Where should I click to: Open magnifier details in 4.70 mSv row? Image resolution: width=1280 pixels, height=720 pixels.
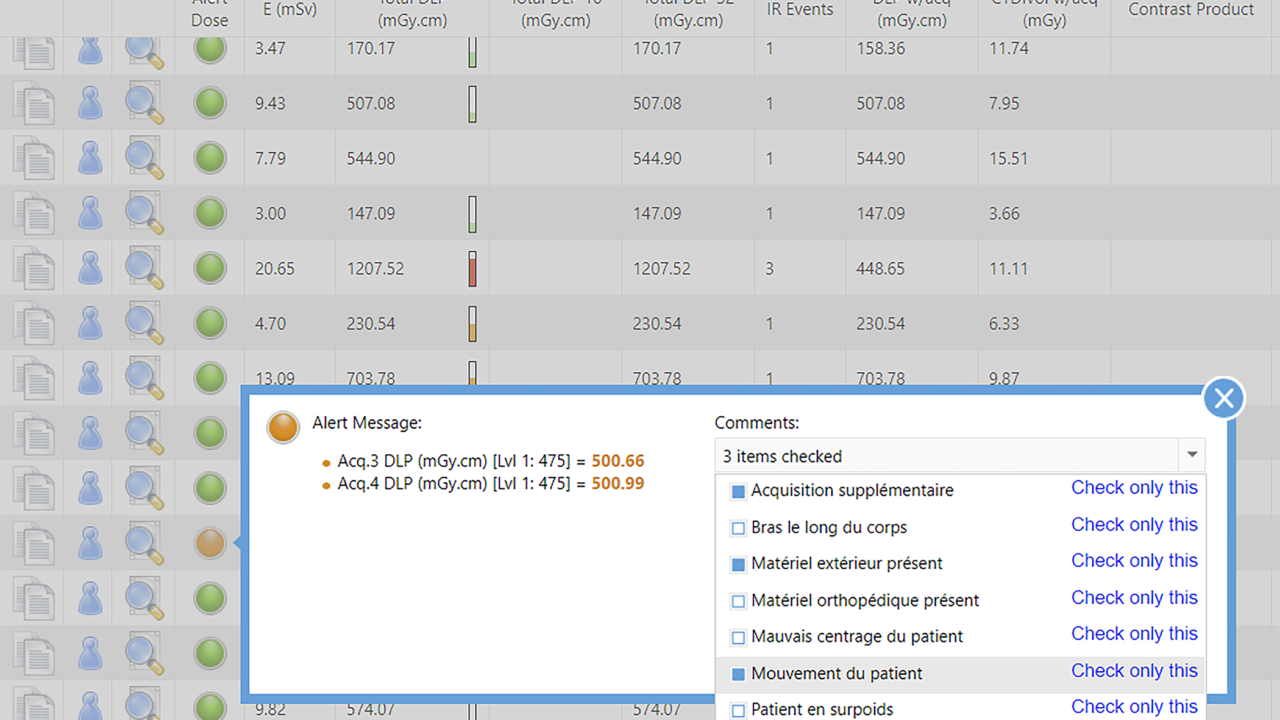pos(144,323)
